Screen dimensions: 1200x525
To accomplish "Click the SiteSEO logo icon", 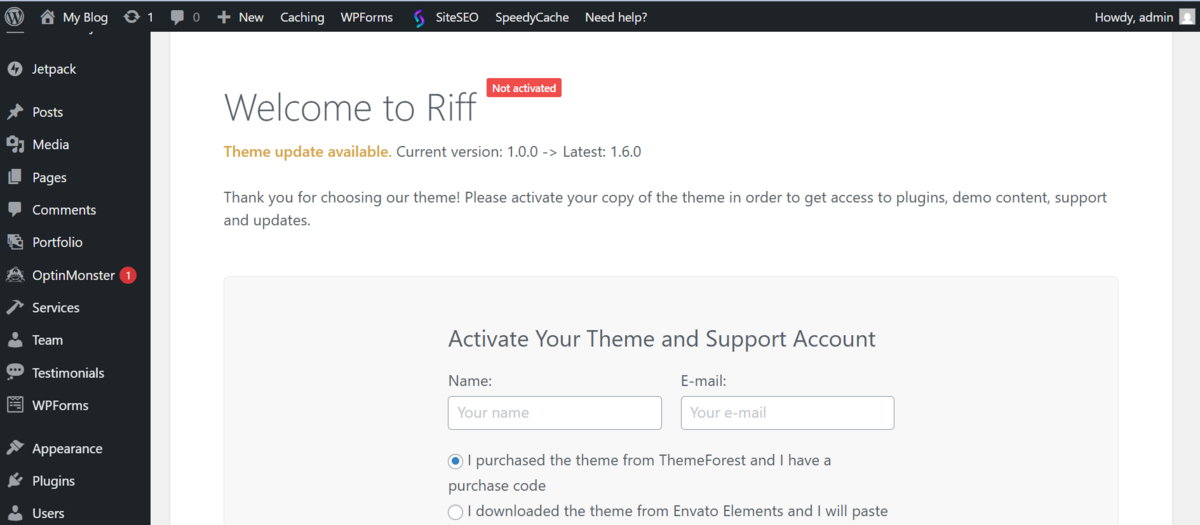I will click(419, 17).
